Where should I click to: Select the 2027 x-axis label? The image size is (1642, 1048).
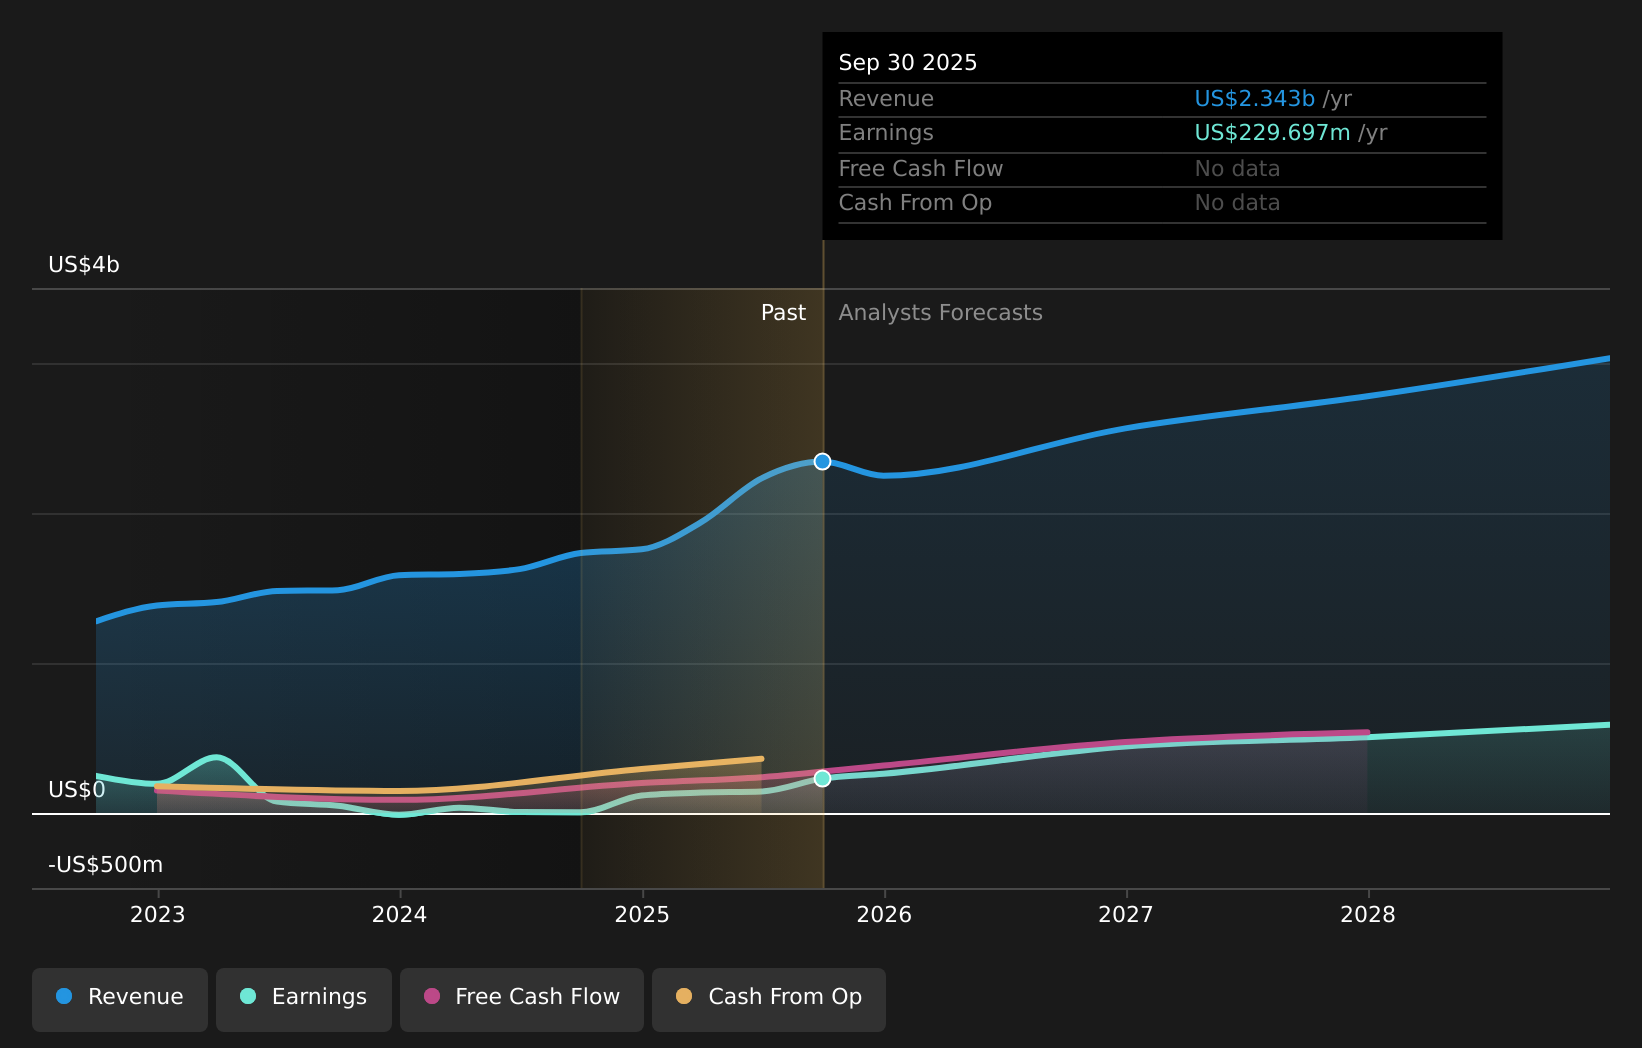pos(1126,914)
